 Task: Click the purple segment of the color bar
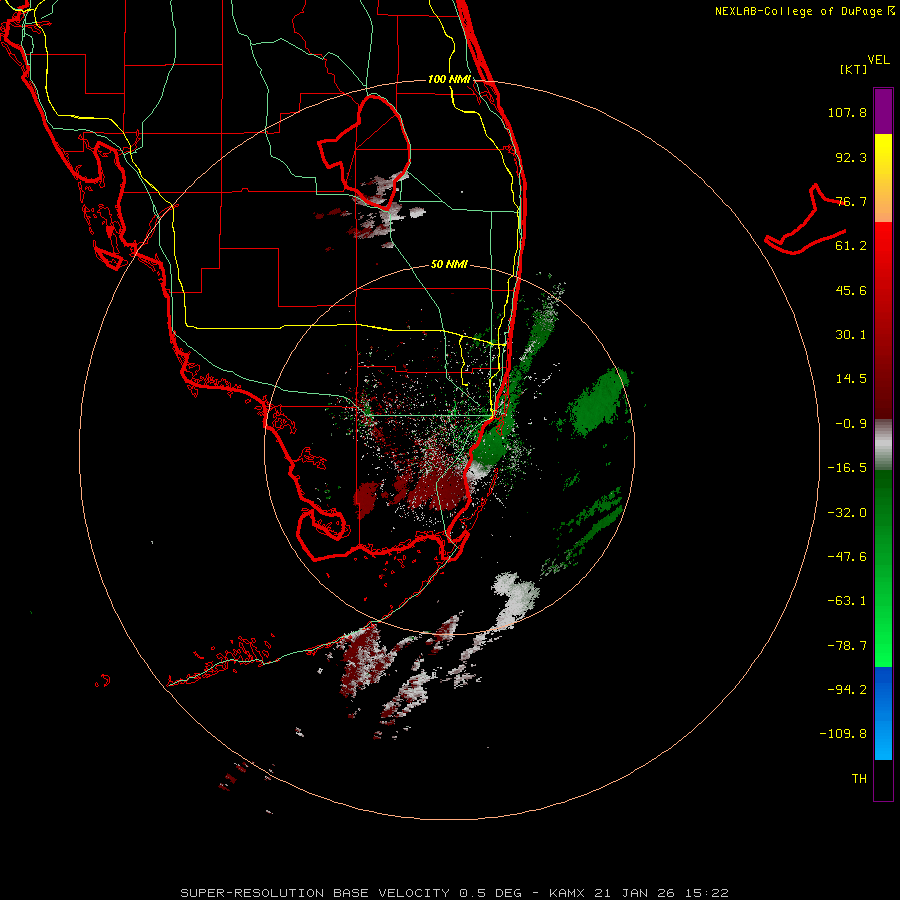coord(883,111)
